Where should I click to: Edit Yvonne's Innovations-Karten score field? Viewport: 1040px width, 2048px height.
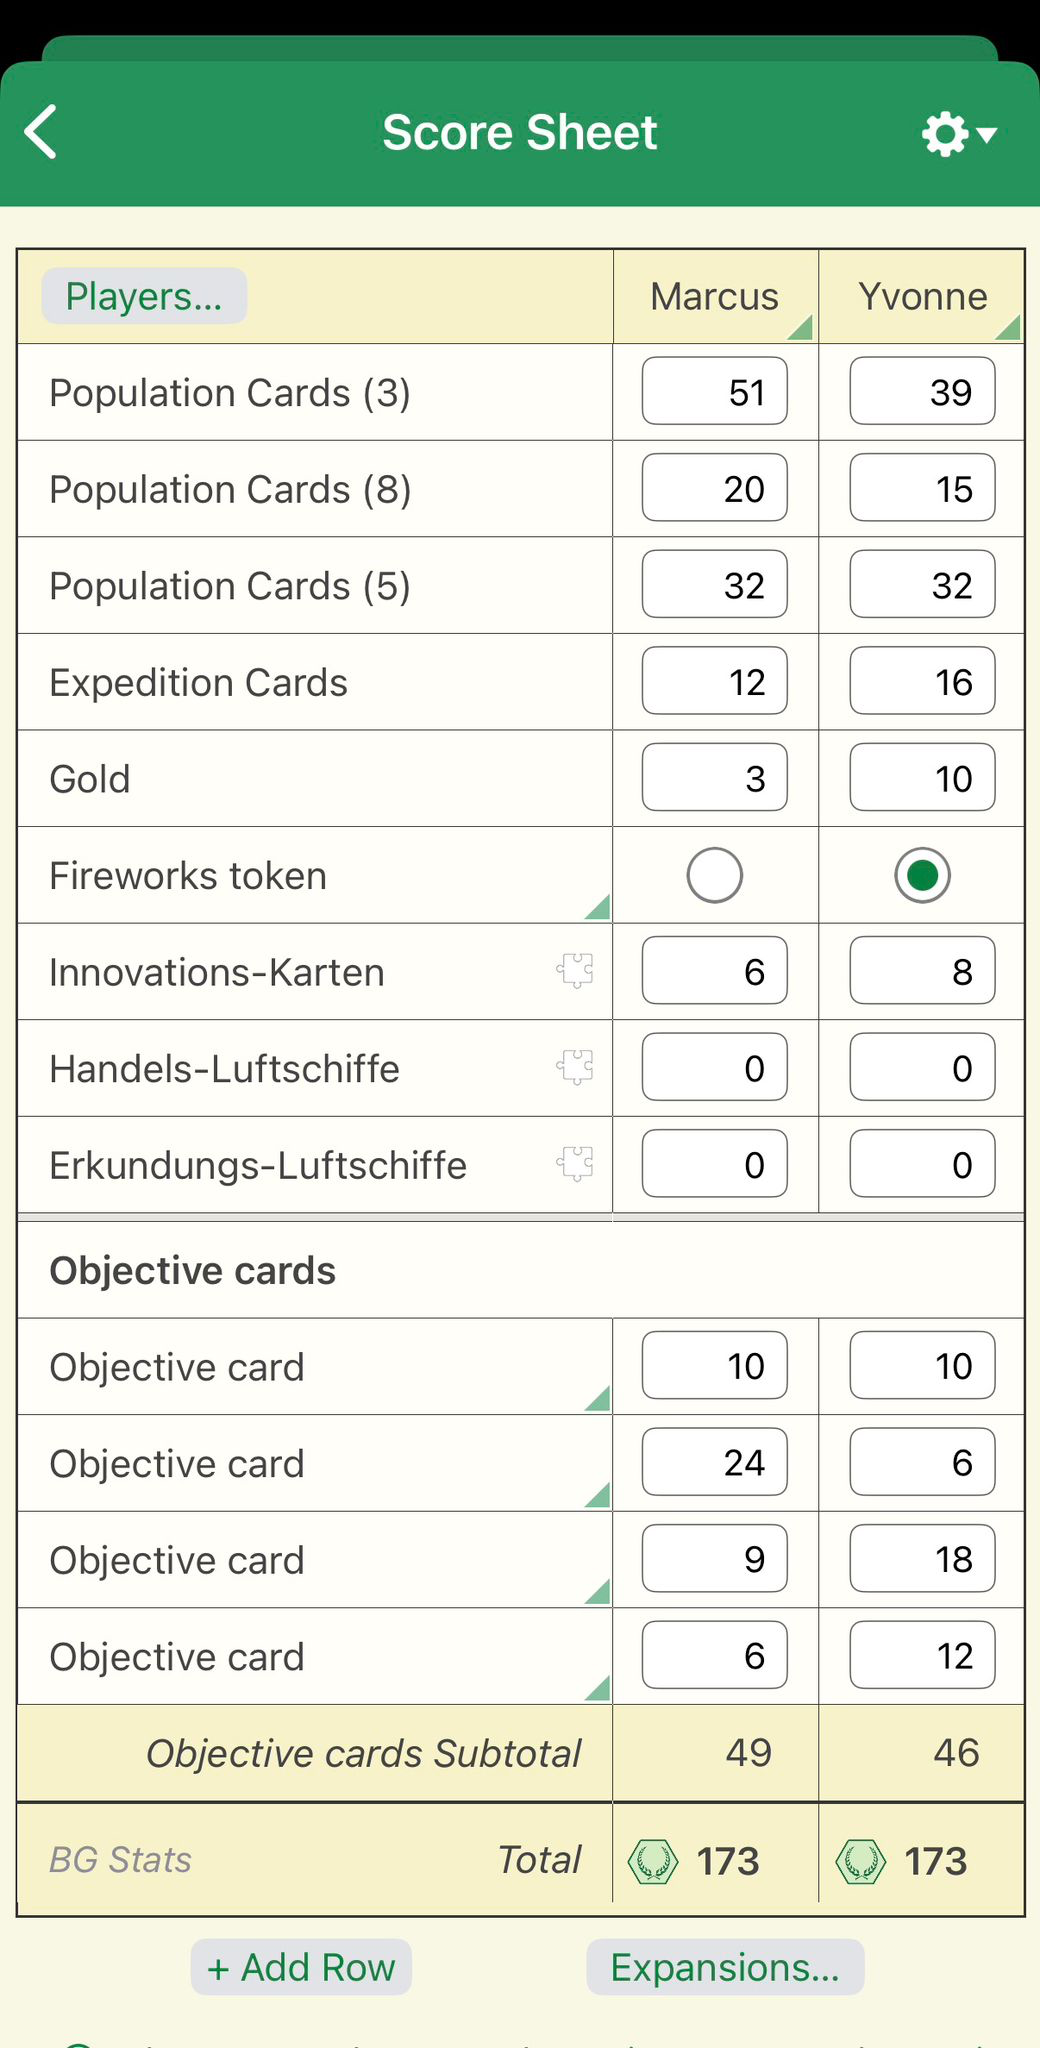(922, 971)
